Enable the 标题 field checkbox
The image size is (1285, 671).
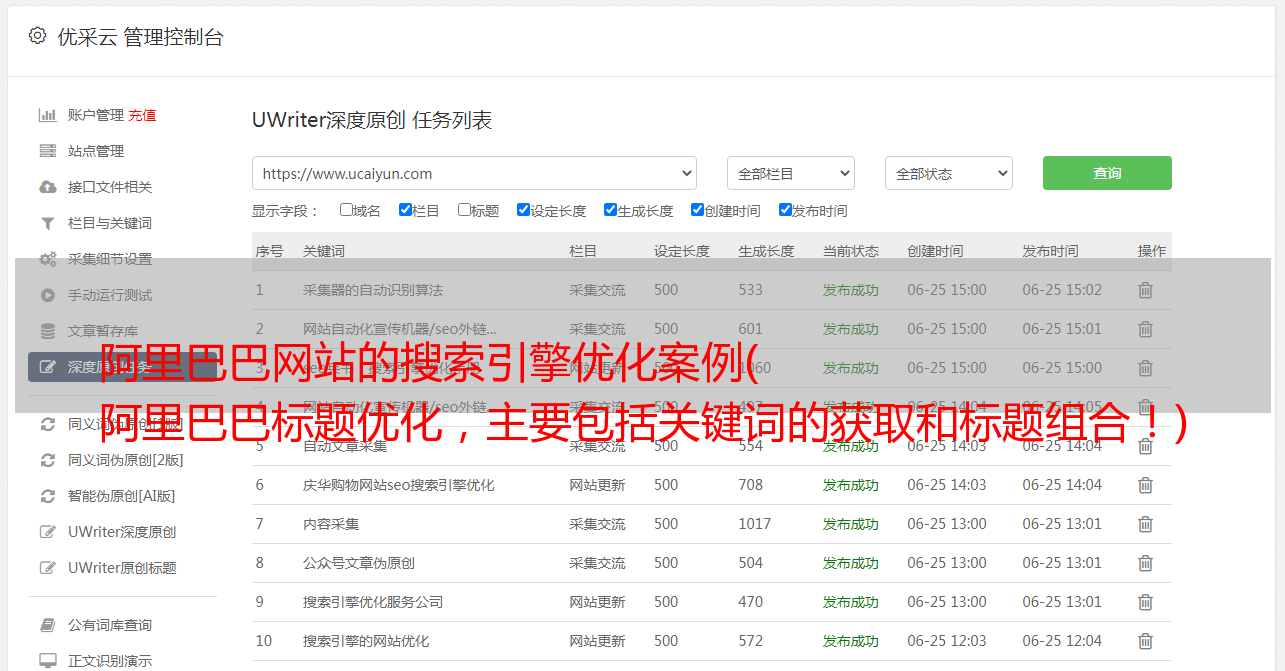(x=464, y=210)
